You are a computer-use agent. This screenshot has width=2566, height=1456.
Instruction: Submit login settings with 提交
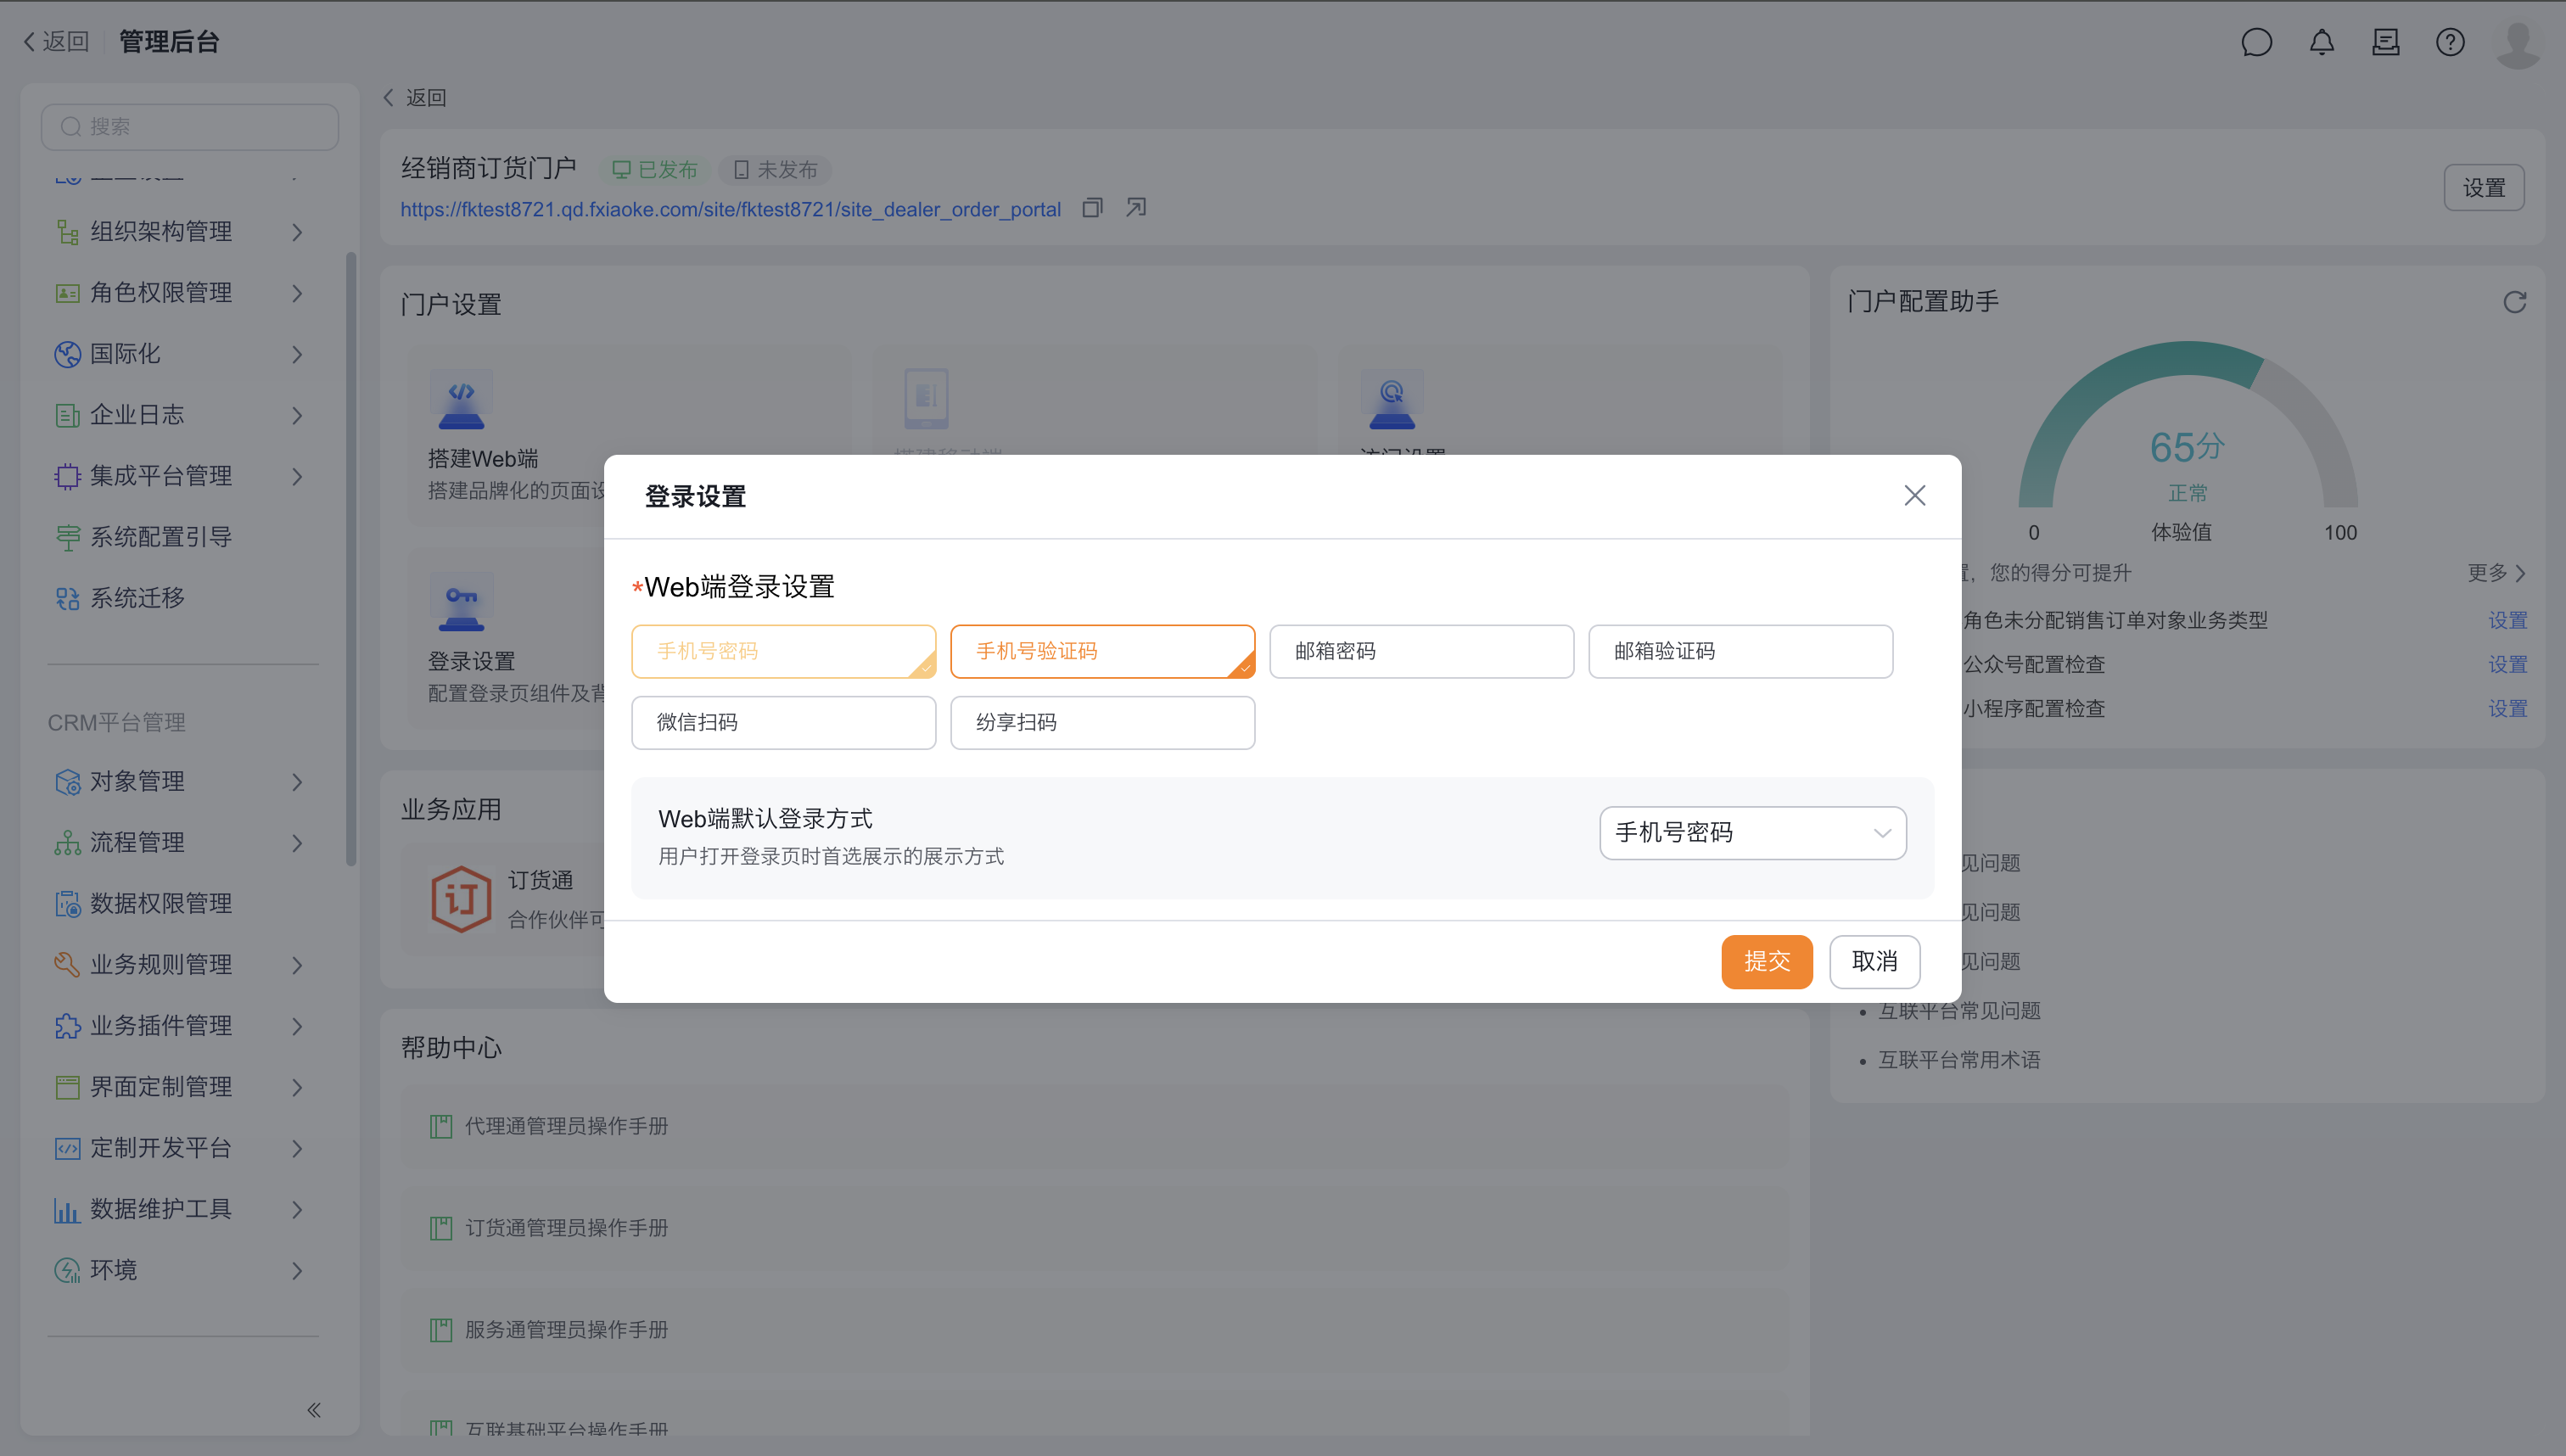tap(1766, 961)
